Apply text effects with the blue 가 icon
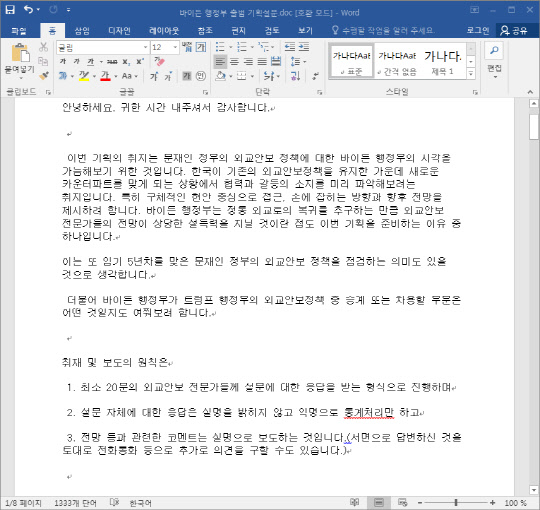The width and height of the screenshot is (540, 510). point(63,76)
